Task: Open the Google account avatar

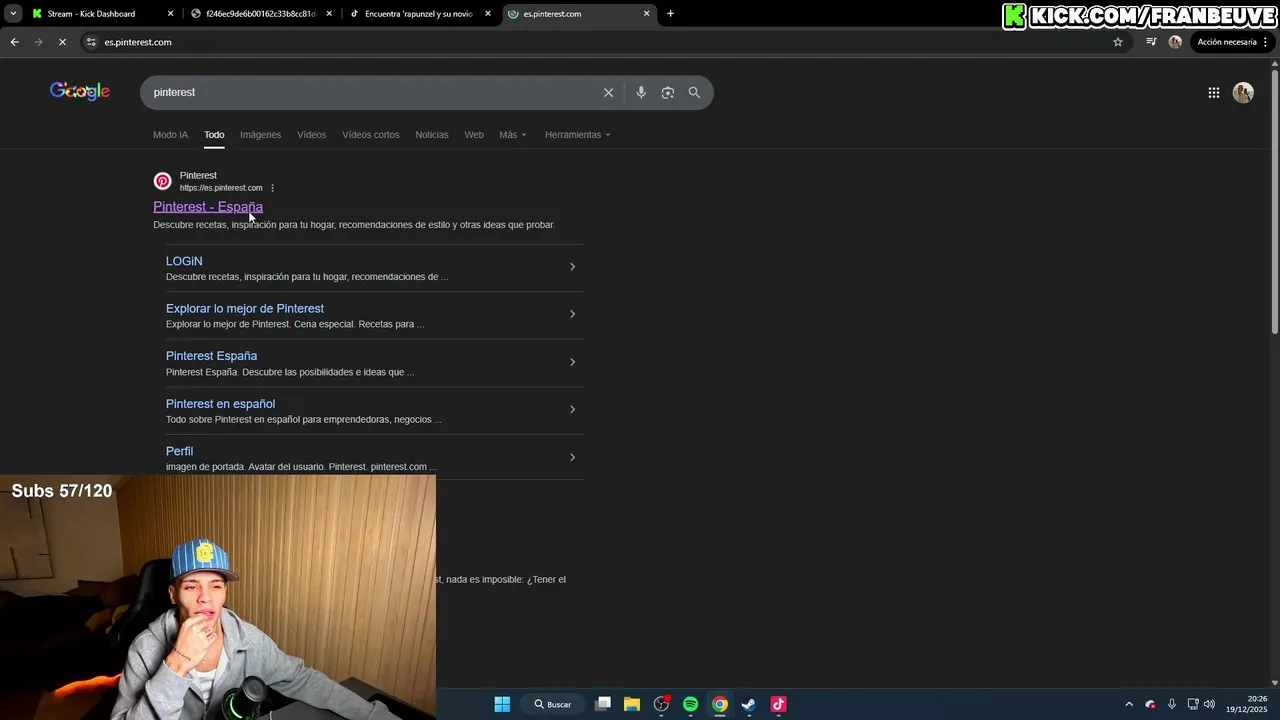Action: tap(1243, 93)
